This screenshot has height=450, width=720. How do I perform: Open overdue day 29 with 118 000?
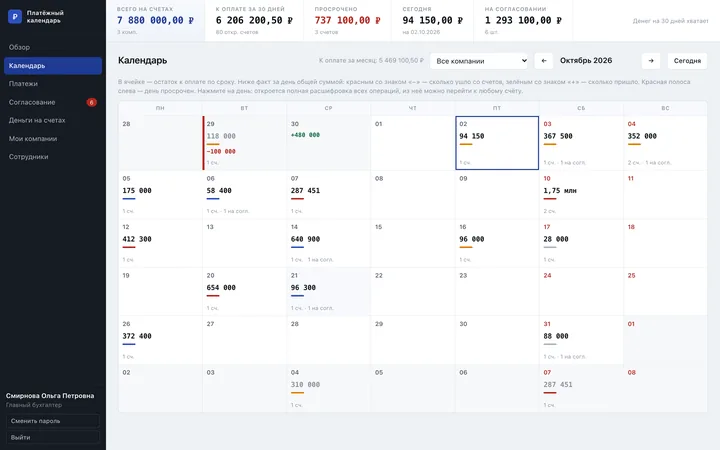click(244, 143)
